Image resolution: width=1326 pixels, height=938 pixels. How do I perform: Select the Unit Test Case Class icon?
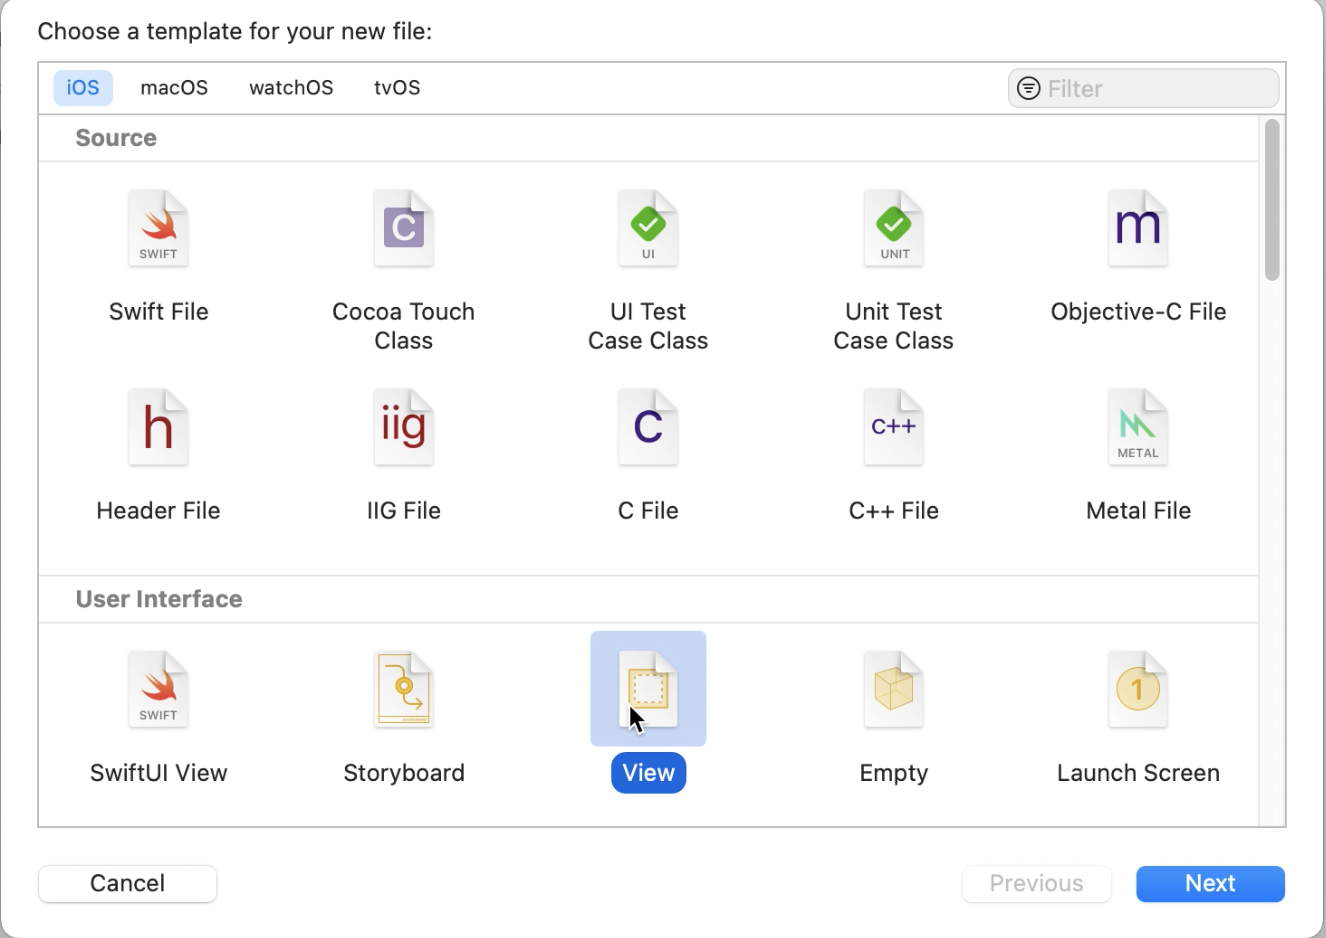click(894, 228)
